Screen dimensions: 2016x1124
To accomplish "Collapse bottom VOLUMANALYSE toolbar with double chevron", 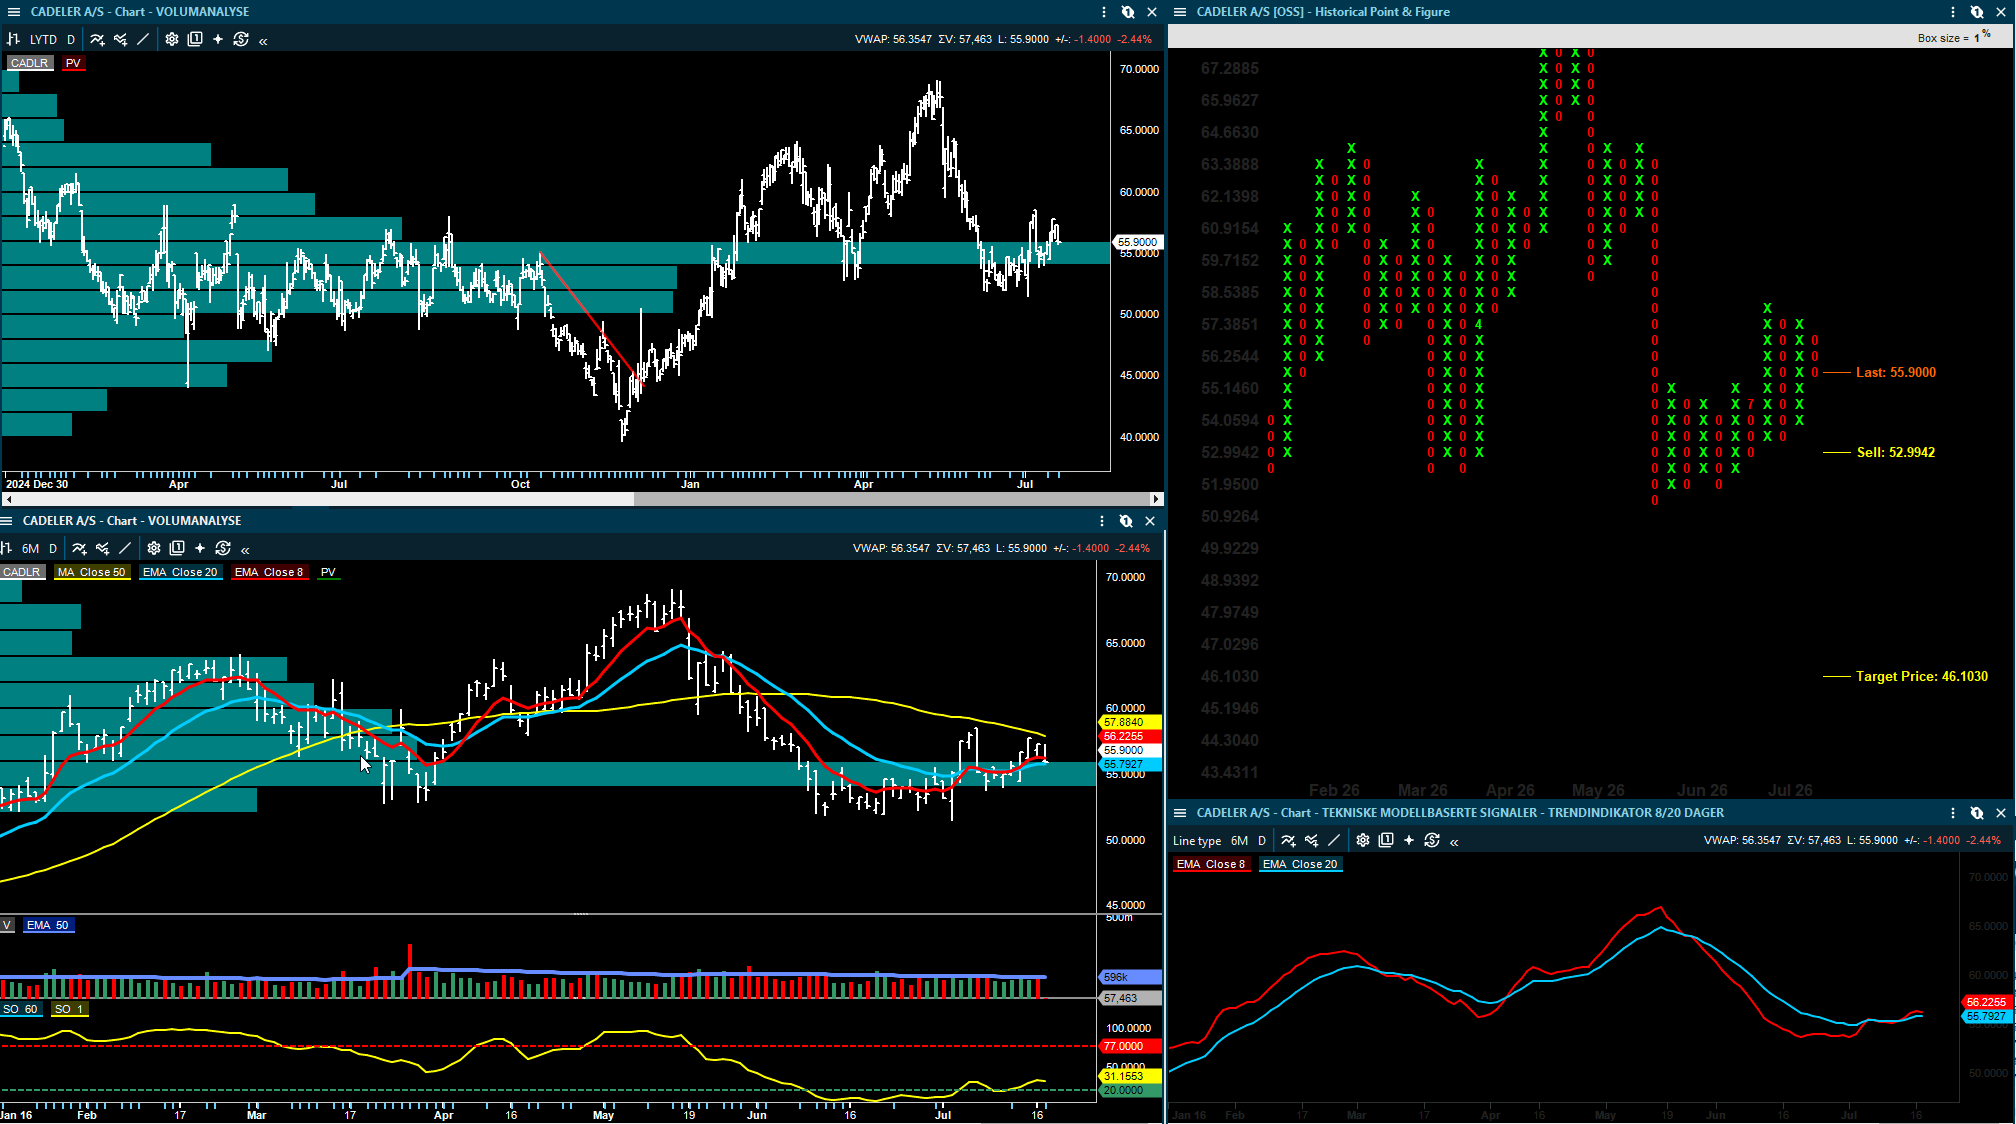I will coord(245,549).
